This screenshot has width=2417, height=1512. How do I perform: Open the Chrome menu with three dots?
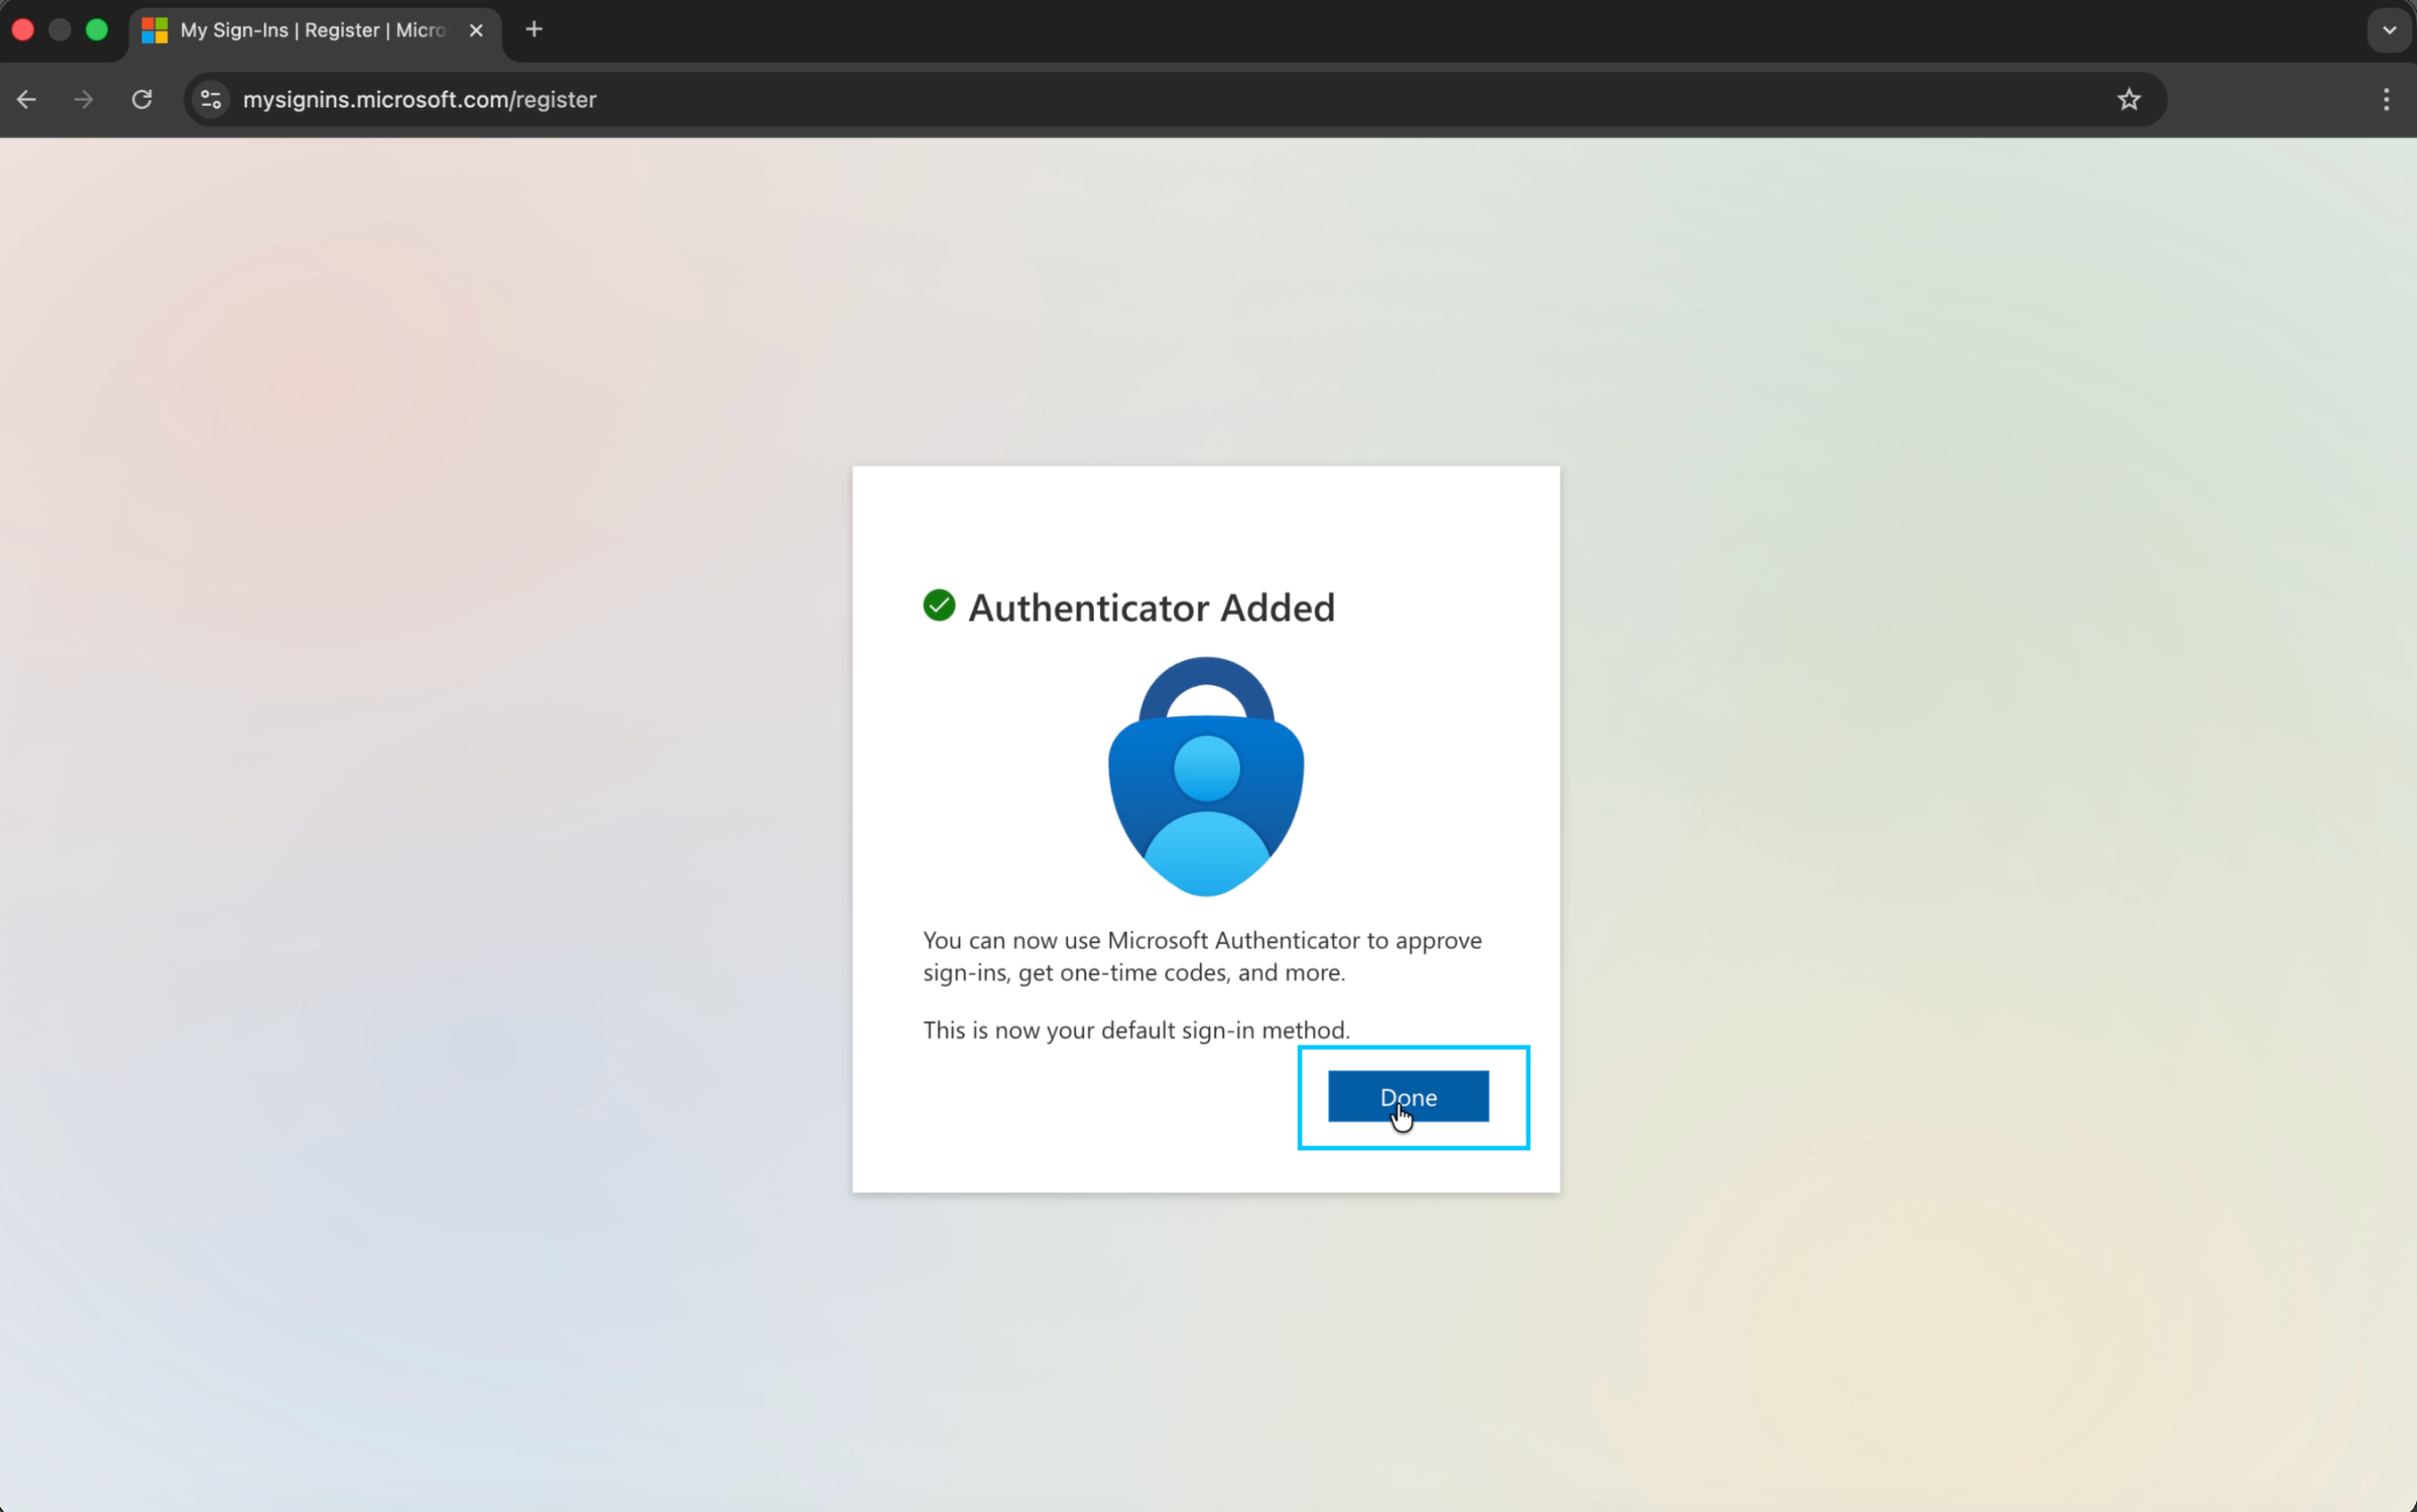[x=2387, y=99]
